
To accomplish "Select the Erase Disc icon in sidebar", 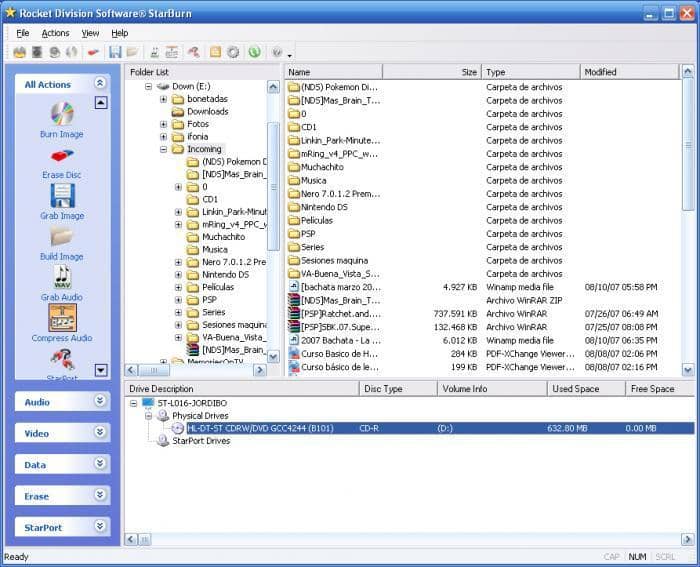I will click(x=62, y=156).
